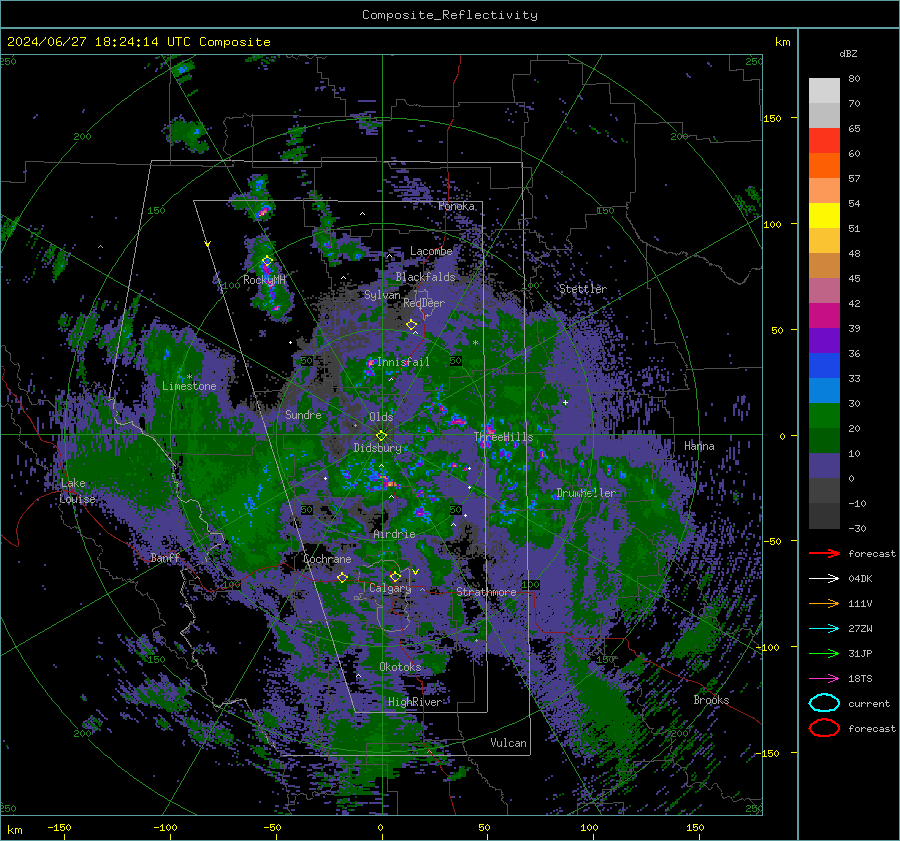Pick the red 65-60 dBZ swatch

click(x=824, y=141)
